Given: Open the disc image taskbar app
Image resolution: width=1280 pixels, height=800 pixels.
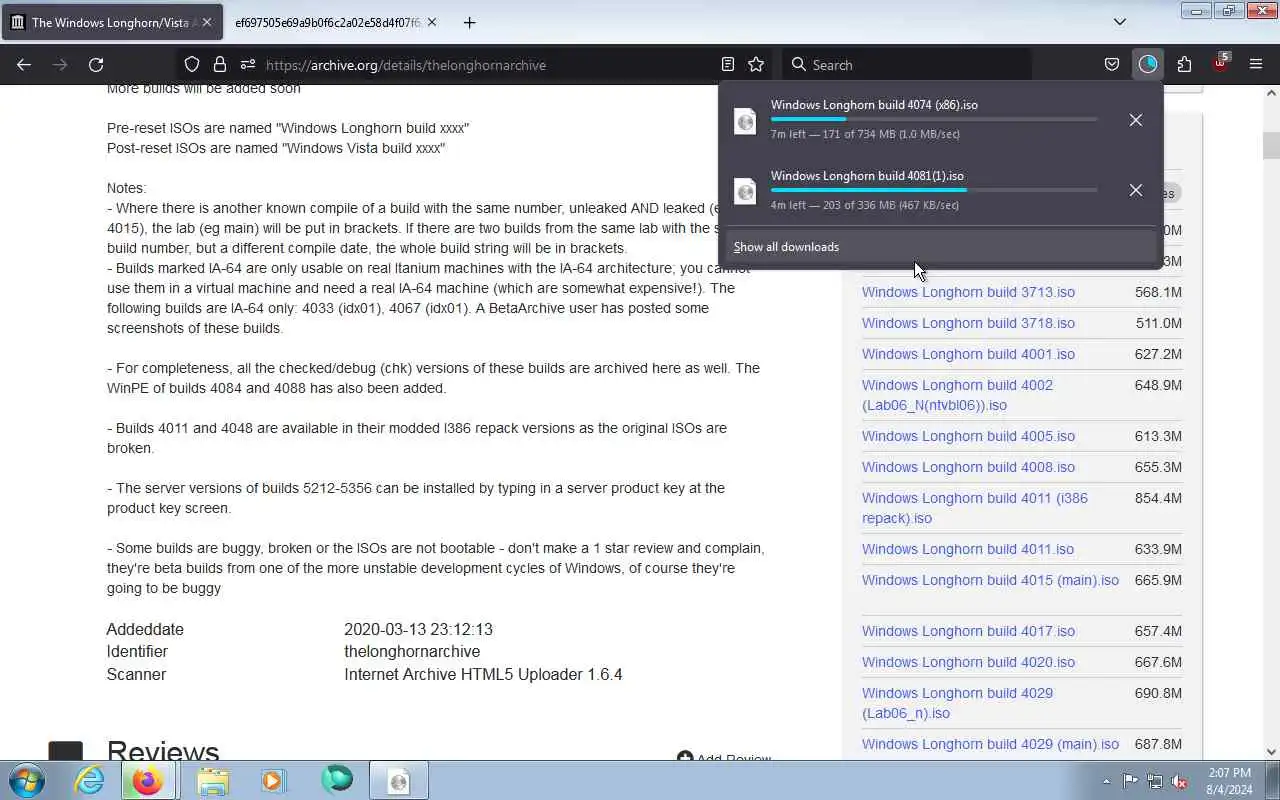Looking at the screenshot, I should pyautogui.click(x=399, y=780).
